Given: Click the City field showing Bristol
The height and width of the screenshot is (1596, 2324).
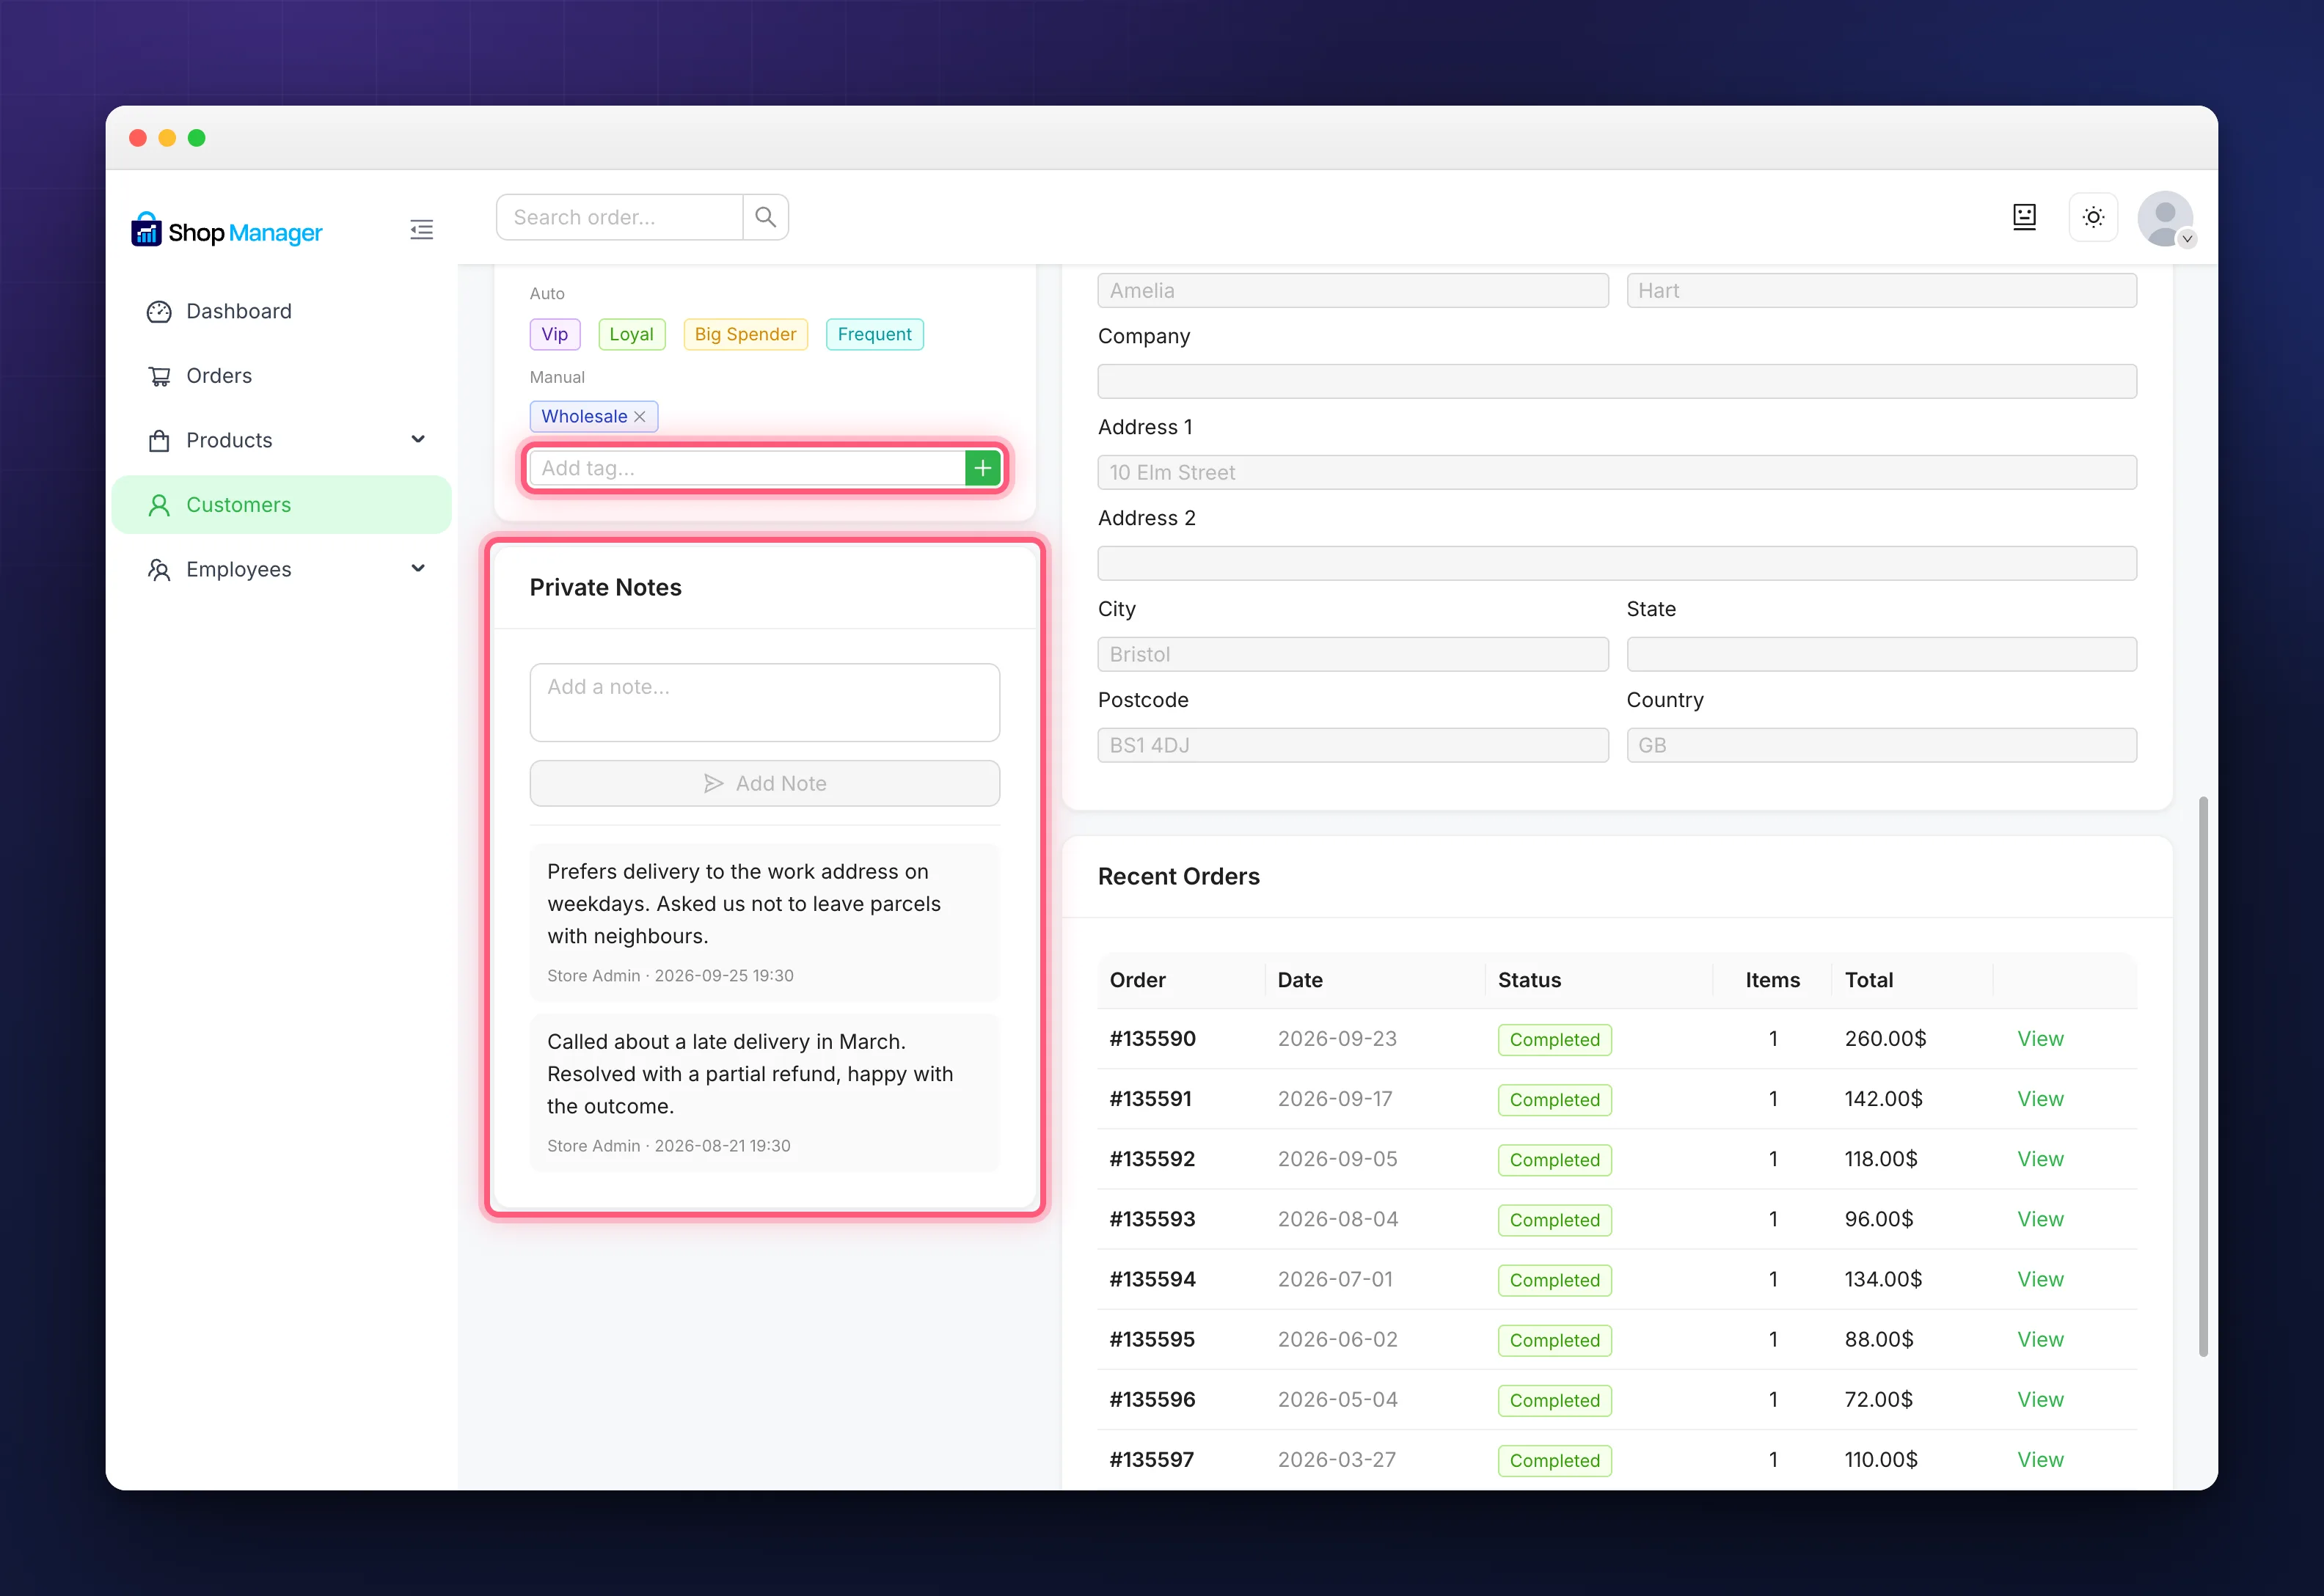Looking at the screenshot, I should click(1353, 654).
